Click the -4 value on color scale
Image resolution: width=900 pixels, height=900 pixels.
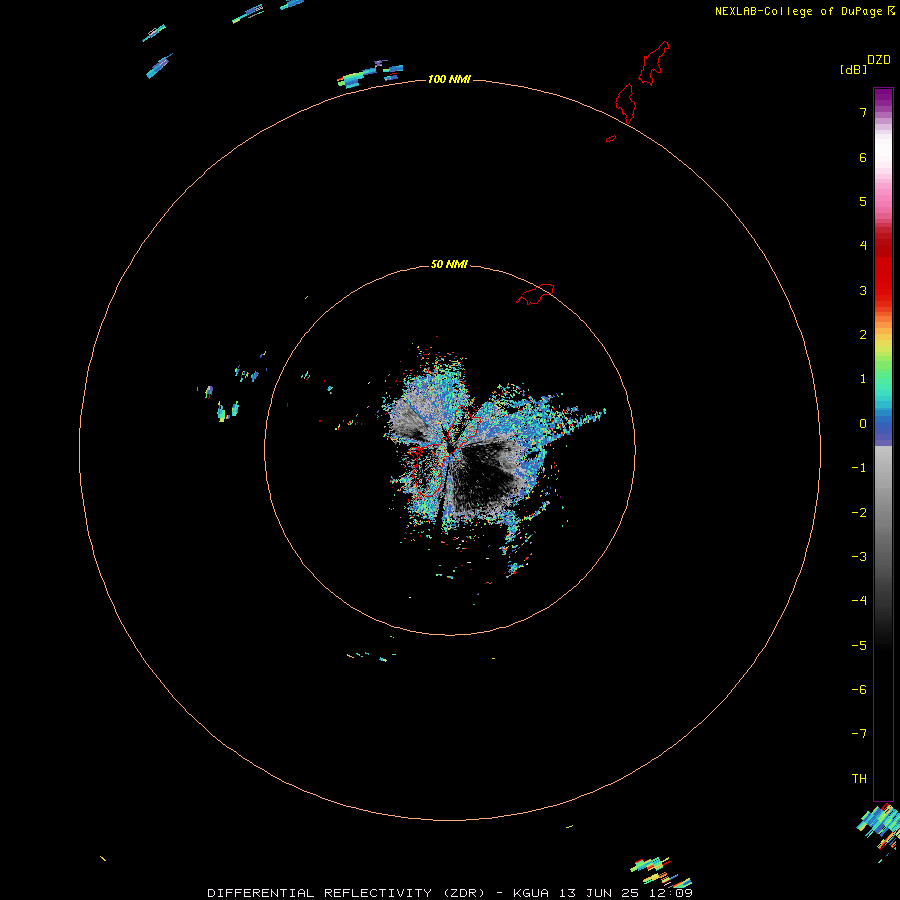[x=859, y=600]
